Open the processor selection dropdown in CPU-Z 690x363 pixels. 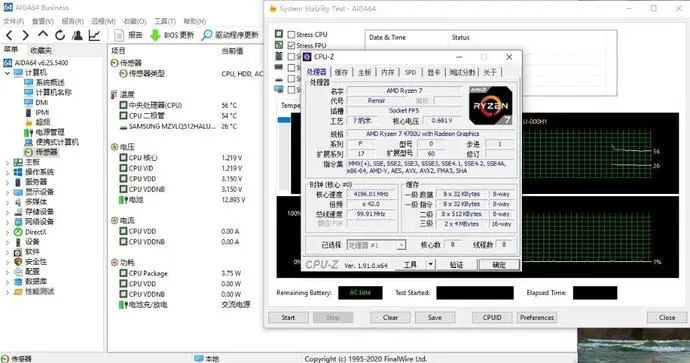point(376,245)
